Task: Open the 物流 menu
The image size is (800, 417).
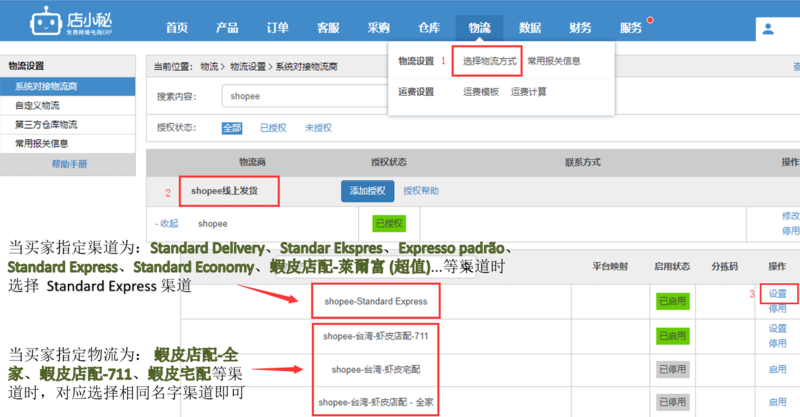Action: pyautogui.click(x=480, y=28)
